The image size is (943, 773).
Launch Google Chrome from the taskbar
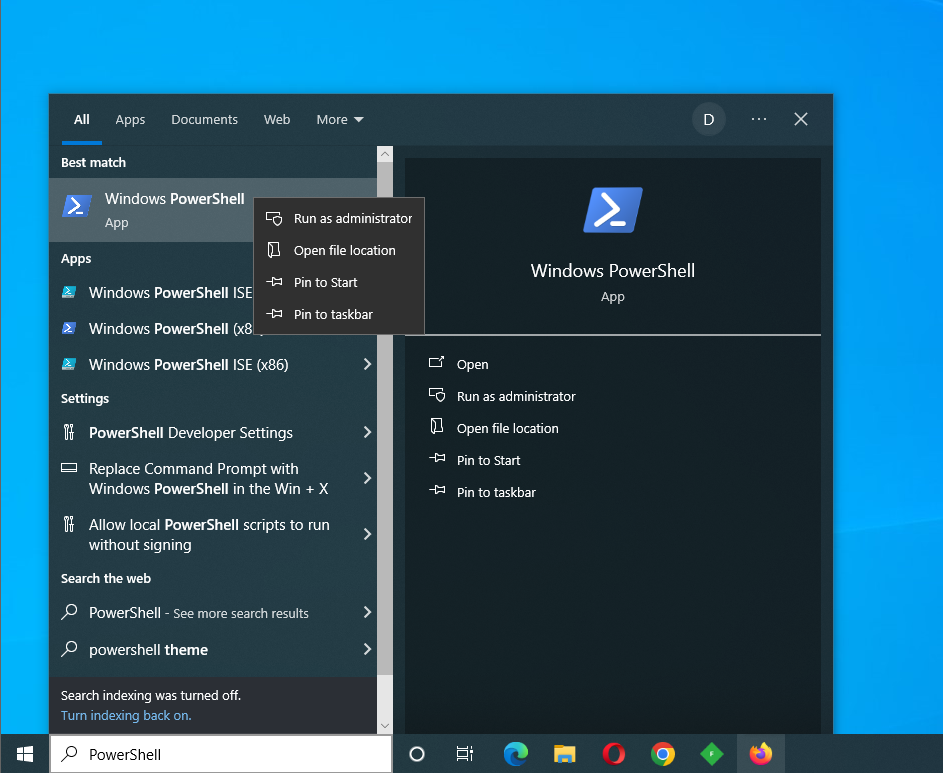tap(663, 754)
